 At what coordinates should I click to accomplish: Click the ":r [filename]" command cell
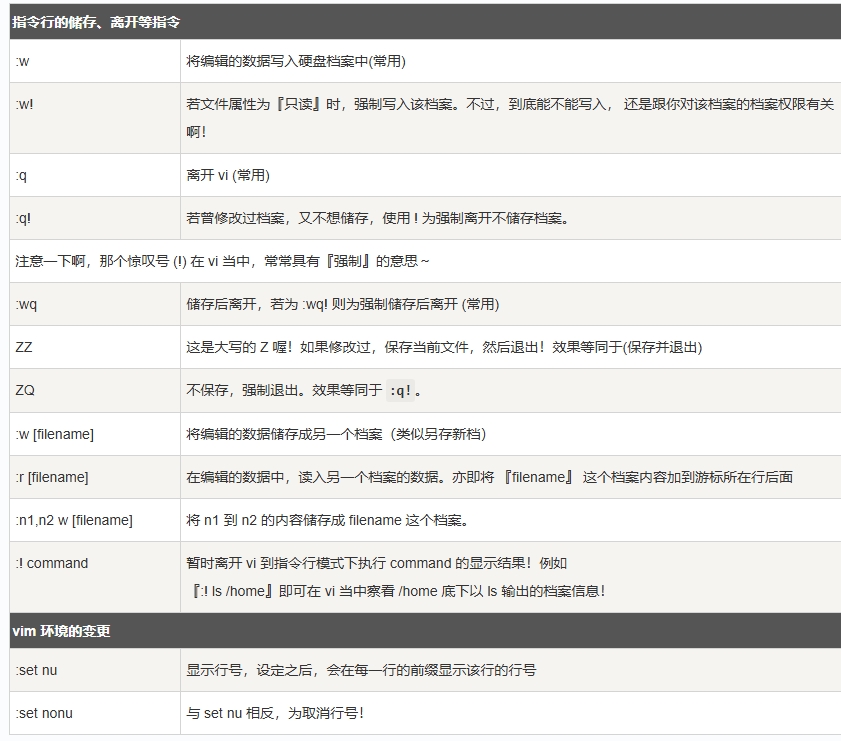coord(95,477)
